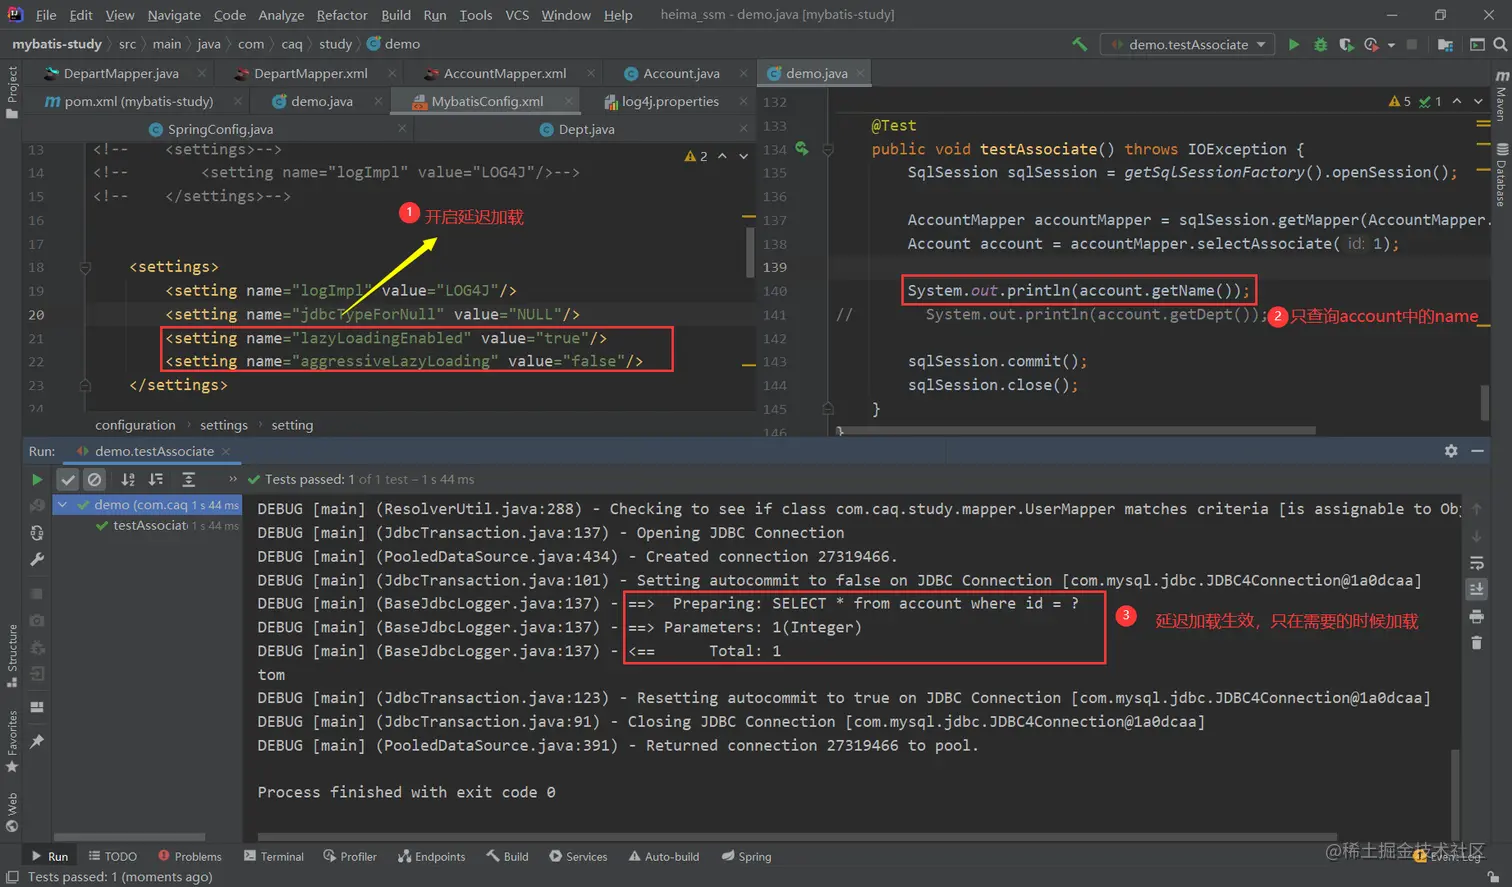The image size is (1512, 887).
Task: Toggle Show Passed tests checkmark button
Action: (x=68, y=480)
